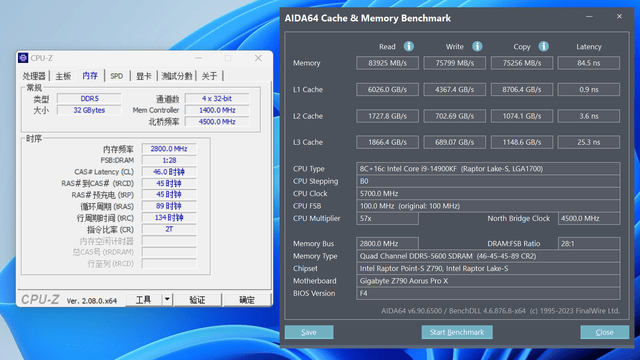The width and height of the screenshot is (640, 360).
Task: Click L1 Cache Copy value 8706.4 GB/s
Action: (522, 89)
